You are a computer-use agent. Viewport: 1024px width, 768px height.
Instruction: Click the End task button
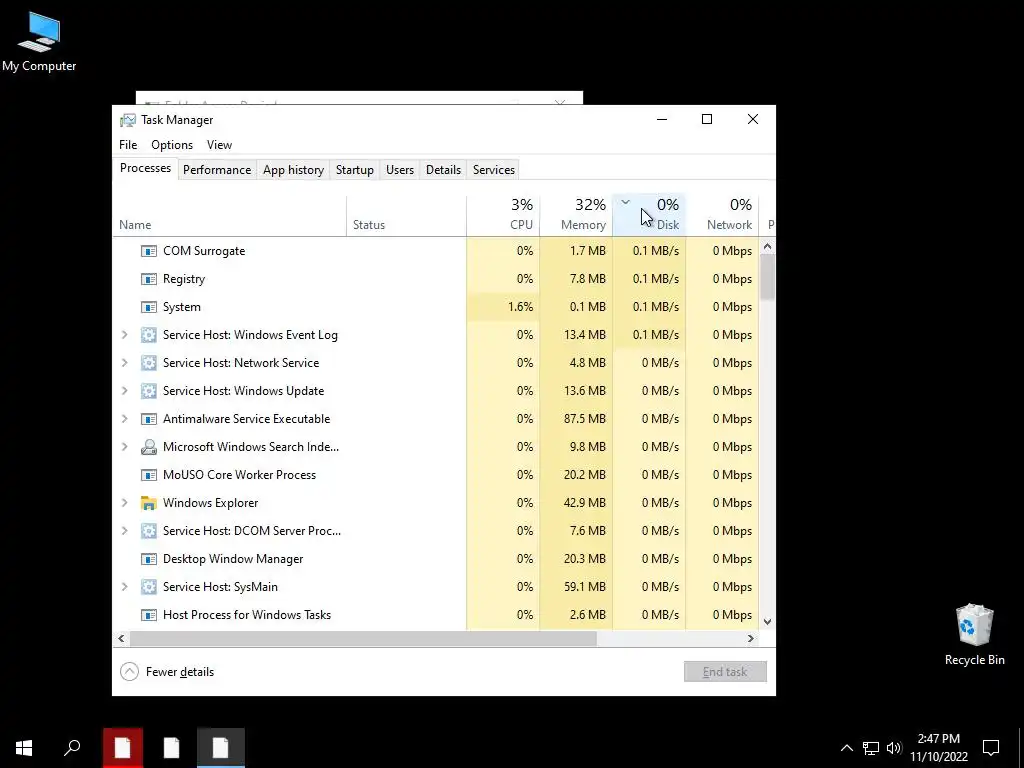point(725,672)
